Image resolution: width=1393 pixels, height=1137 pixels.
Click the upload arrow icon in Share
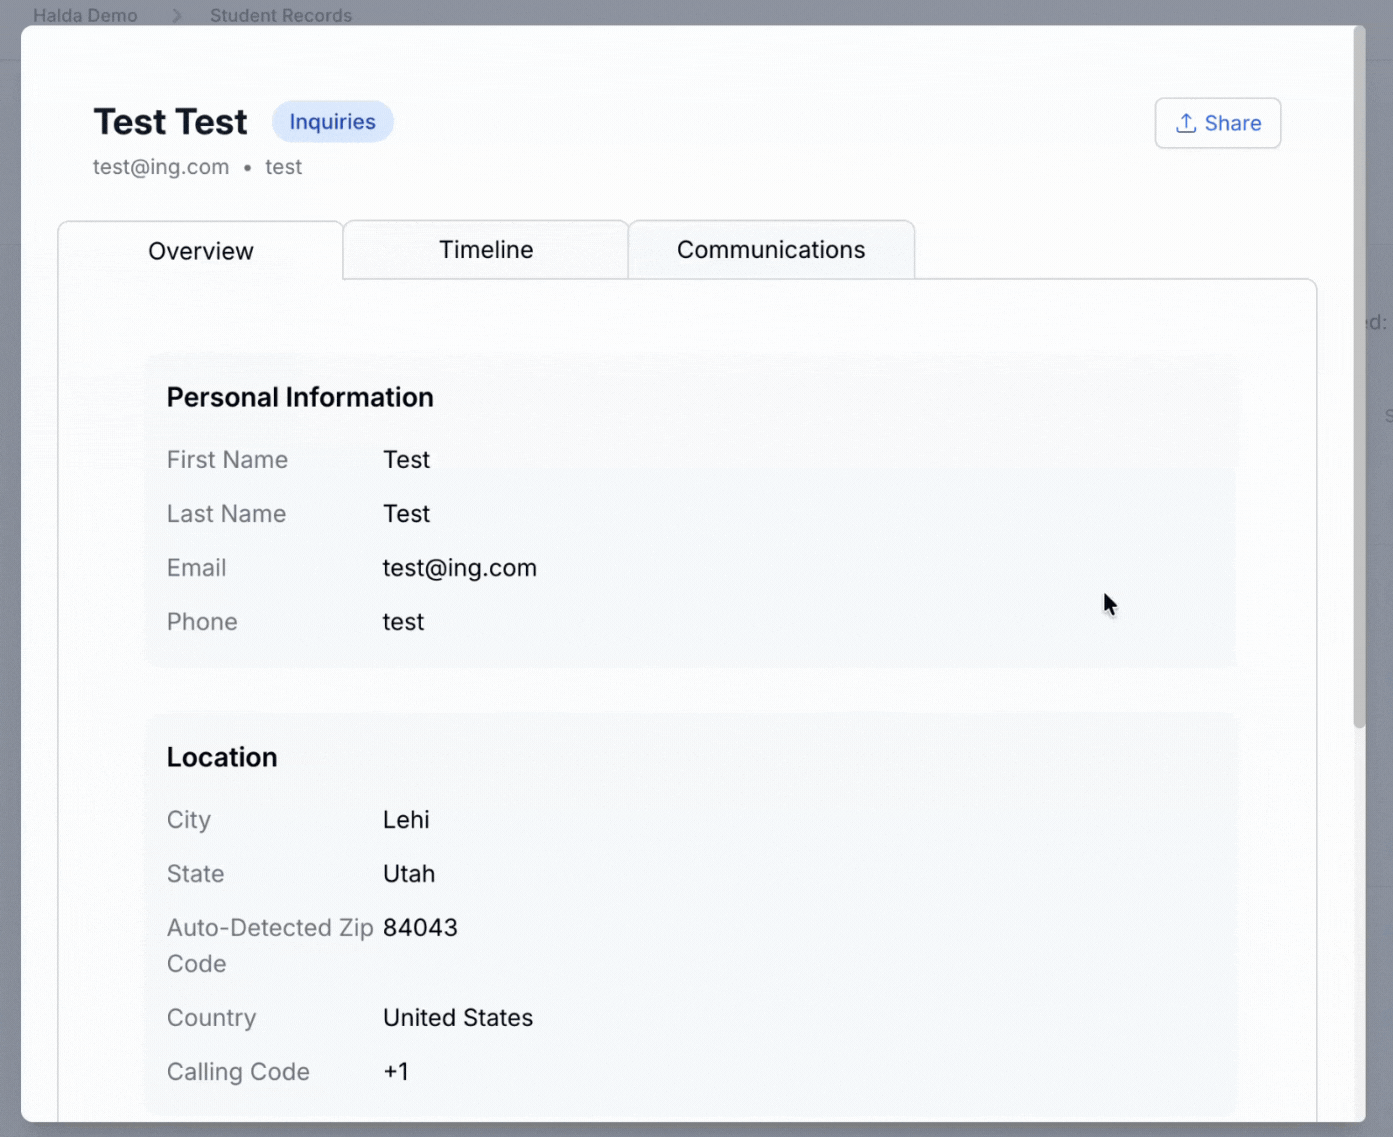1186,123
